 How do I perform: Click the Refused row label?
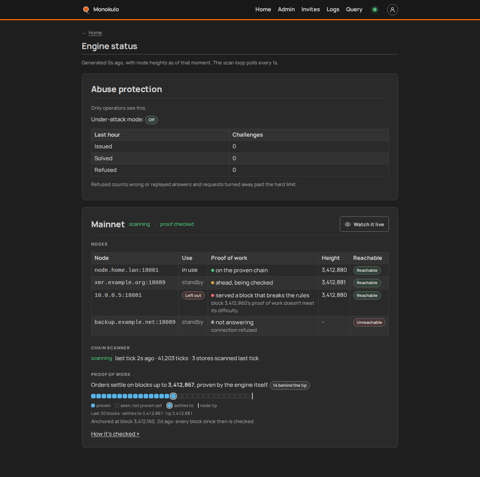[x=106, y=170]
